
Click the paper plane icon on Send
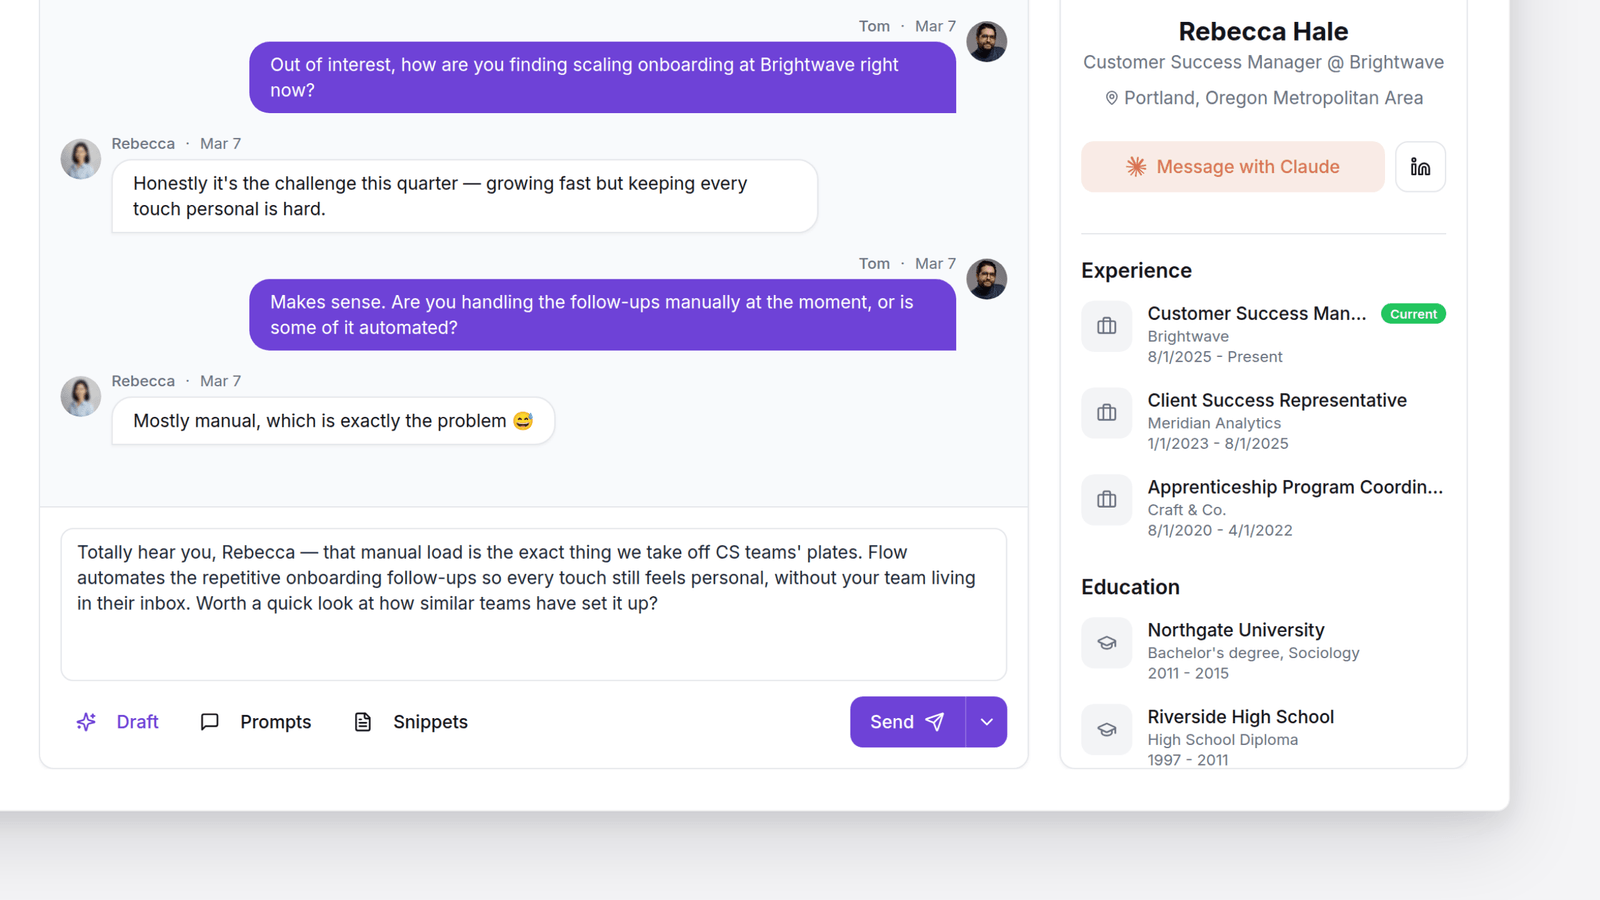(935, 722)
